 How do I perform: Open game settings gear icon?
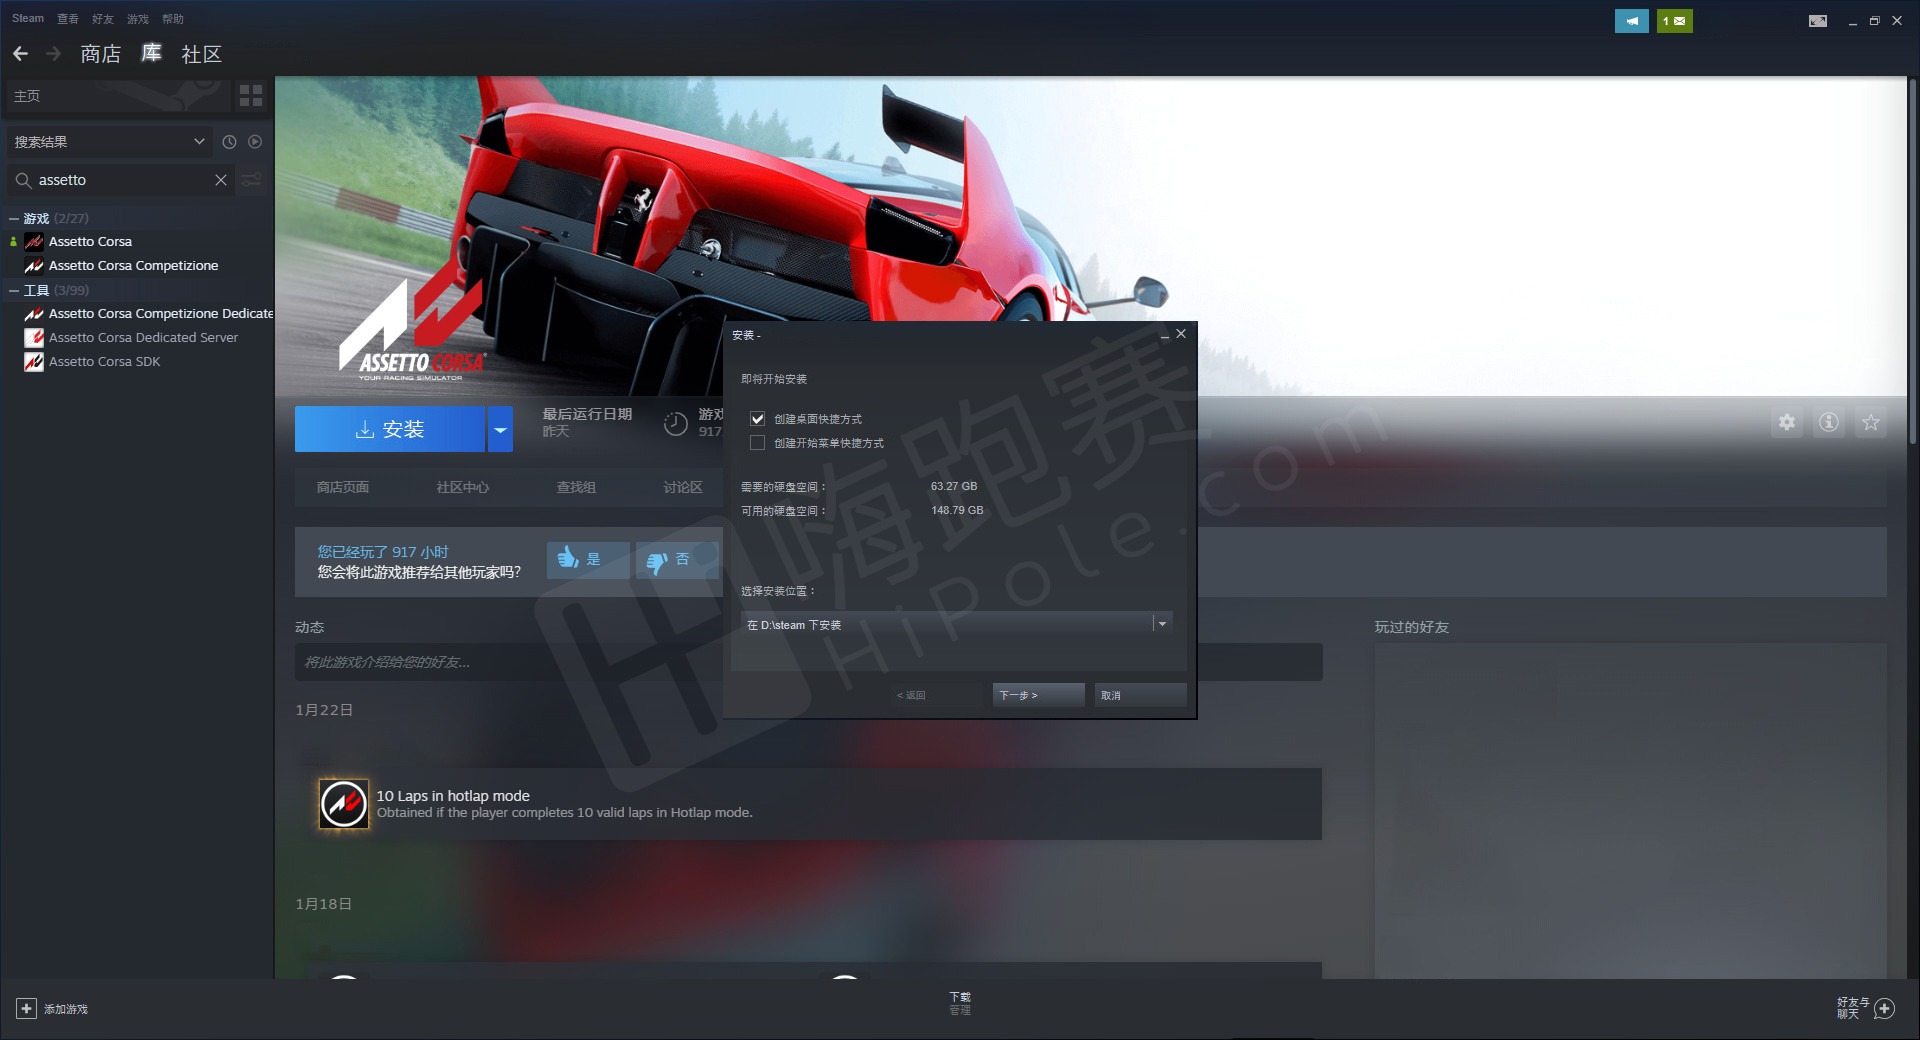1786,422
